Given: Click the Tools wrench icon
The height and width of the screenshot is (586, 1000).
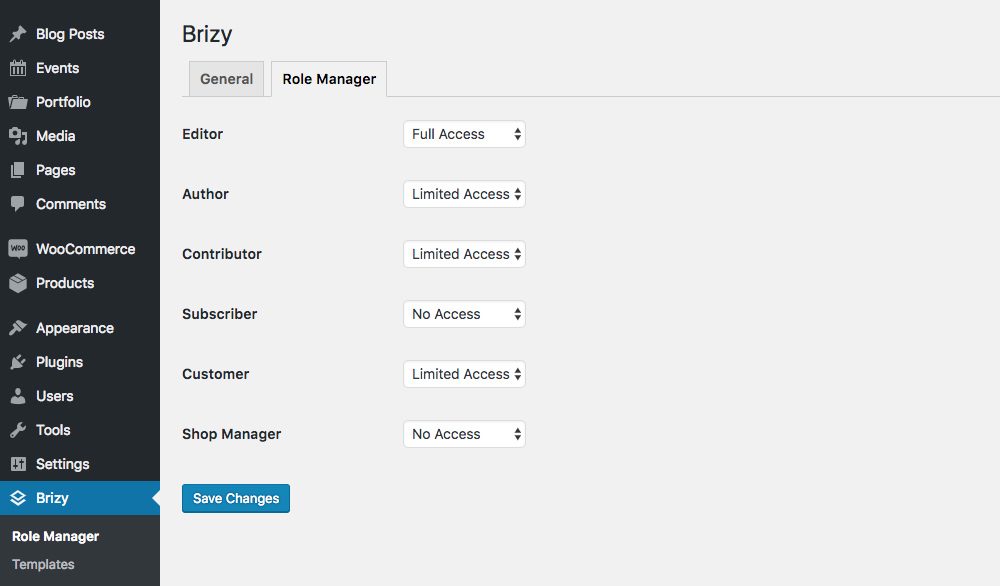Looking at the screenshot, I should click(18, 430).
